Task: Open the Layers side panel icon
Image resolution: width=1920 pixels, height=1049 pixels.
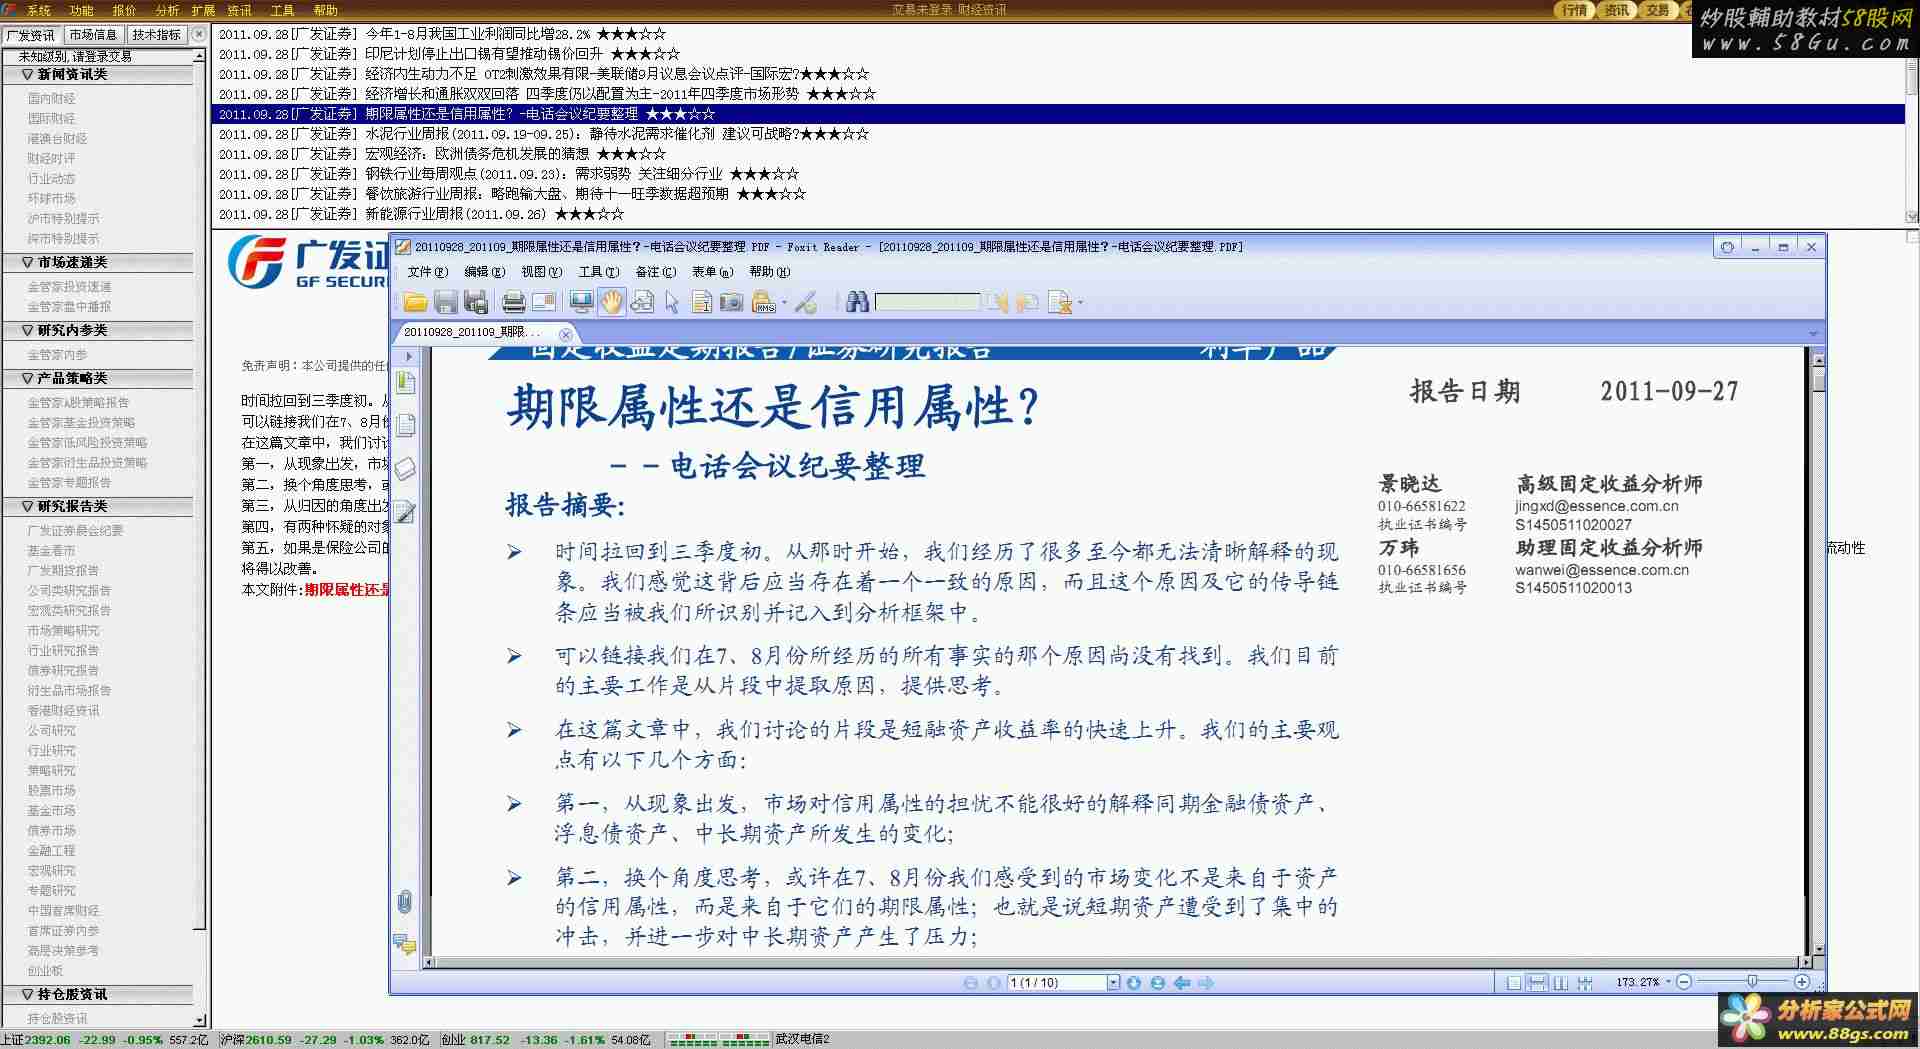Action: point(405,468)
